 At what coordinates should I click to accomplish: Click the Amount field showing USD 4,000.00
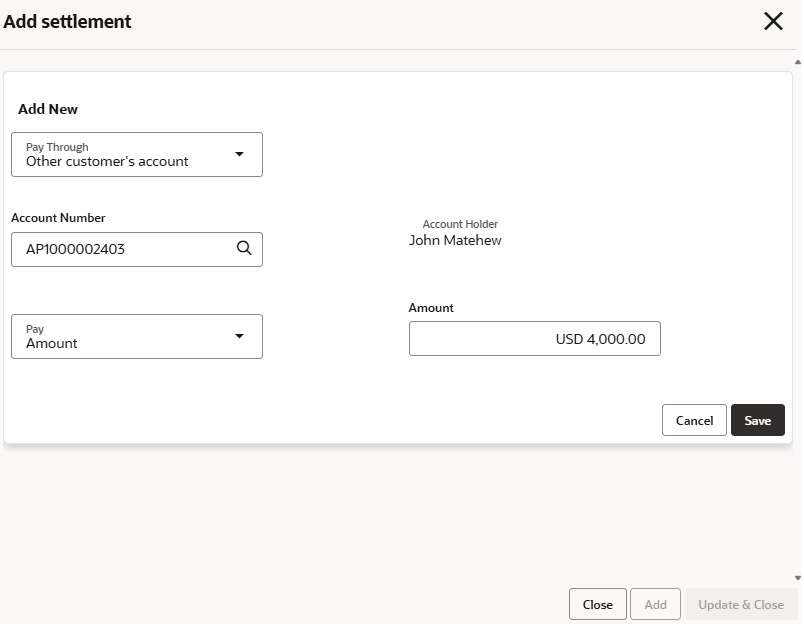click(x=534, y=339)
